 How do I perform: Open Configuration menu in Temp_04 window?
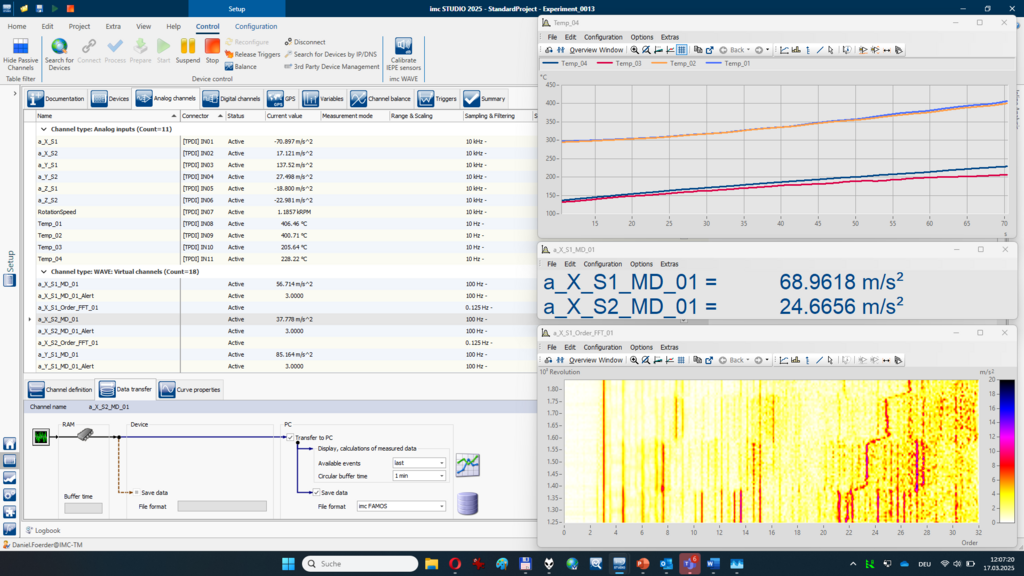pos(603,37)
